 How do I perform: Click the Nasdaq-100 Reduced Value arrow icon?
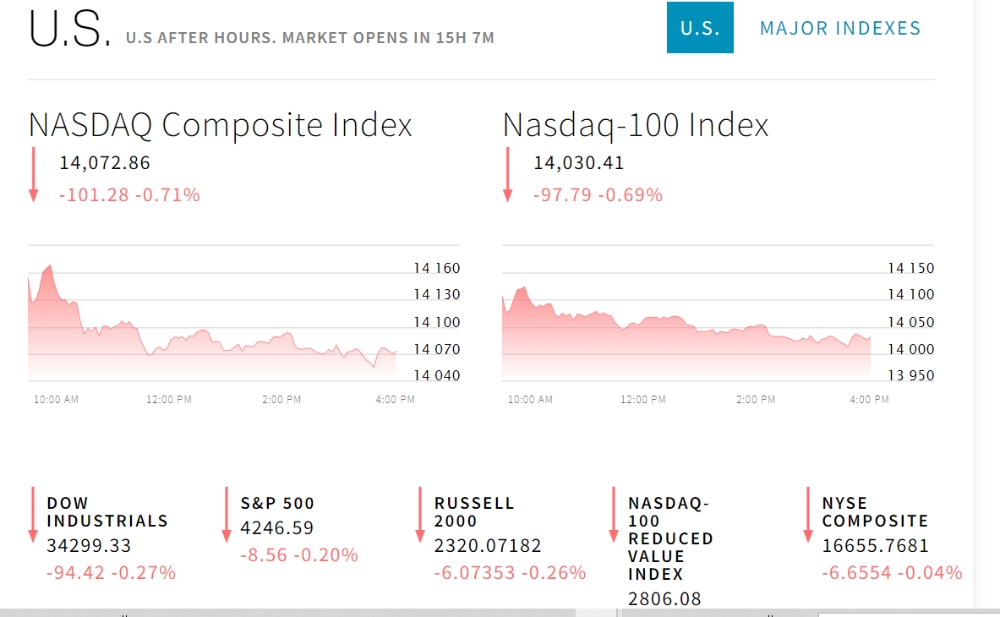pos(614,515)
